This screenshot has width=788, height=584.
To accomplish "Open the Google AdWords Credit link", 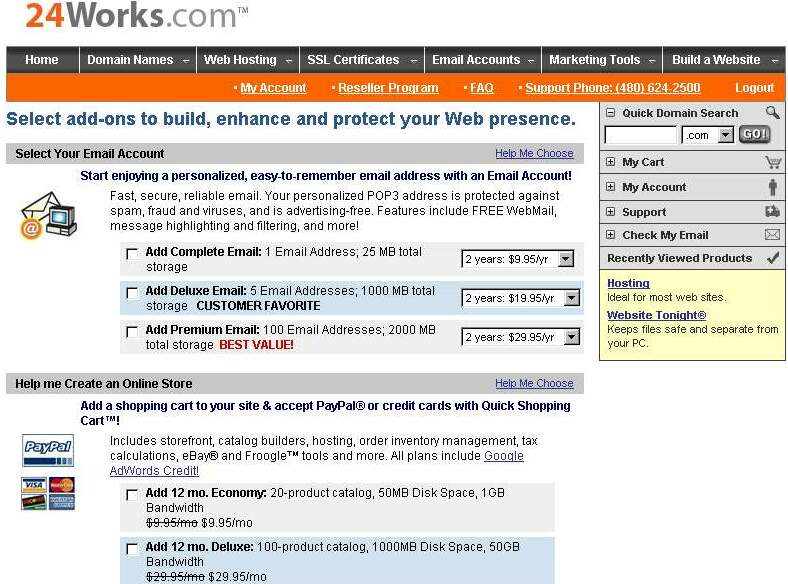I will [x=317, y=463].
